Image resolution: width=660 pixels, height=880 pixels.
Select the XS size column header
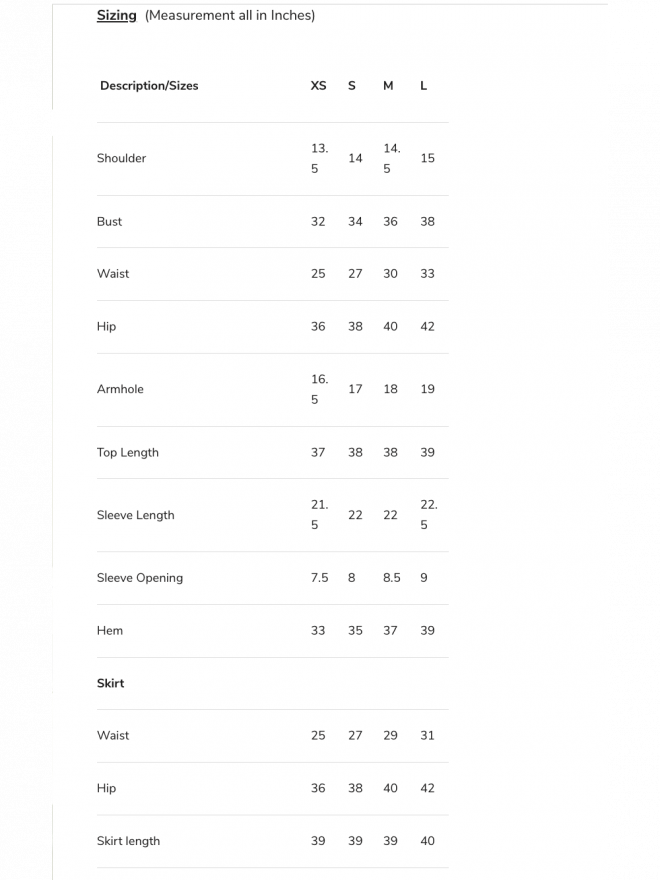pos(318,86)
